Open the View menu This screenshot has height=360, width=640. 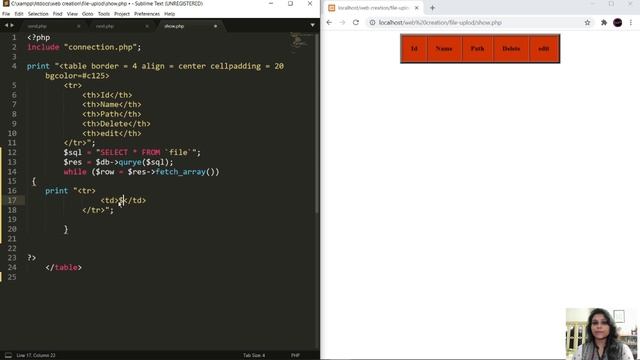[x=72, y=14]
